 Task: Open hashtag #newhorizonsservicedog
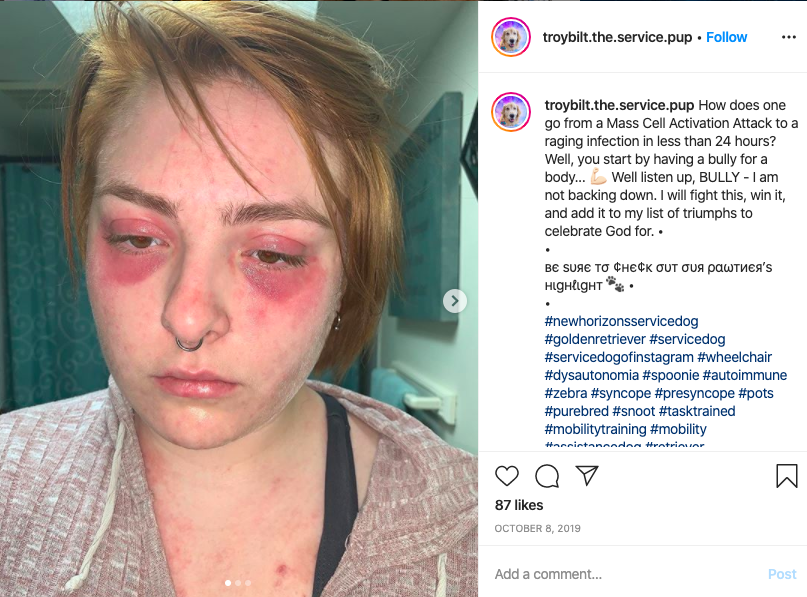[621, 321]
